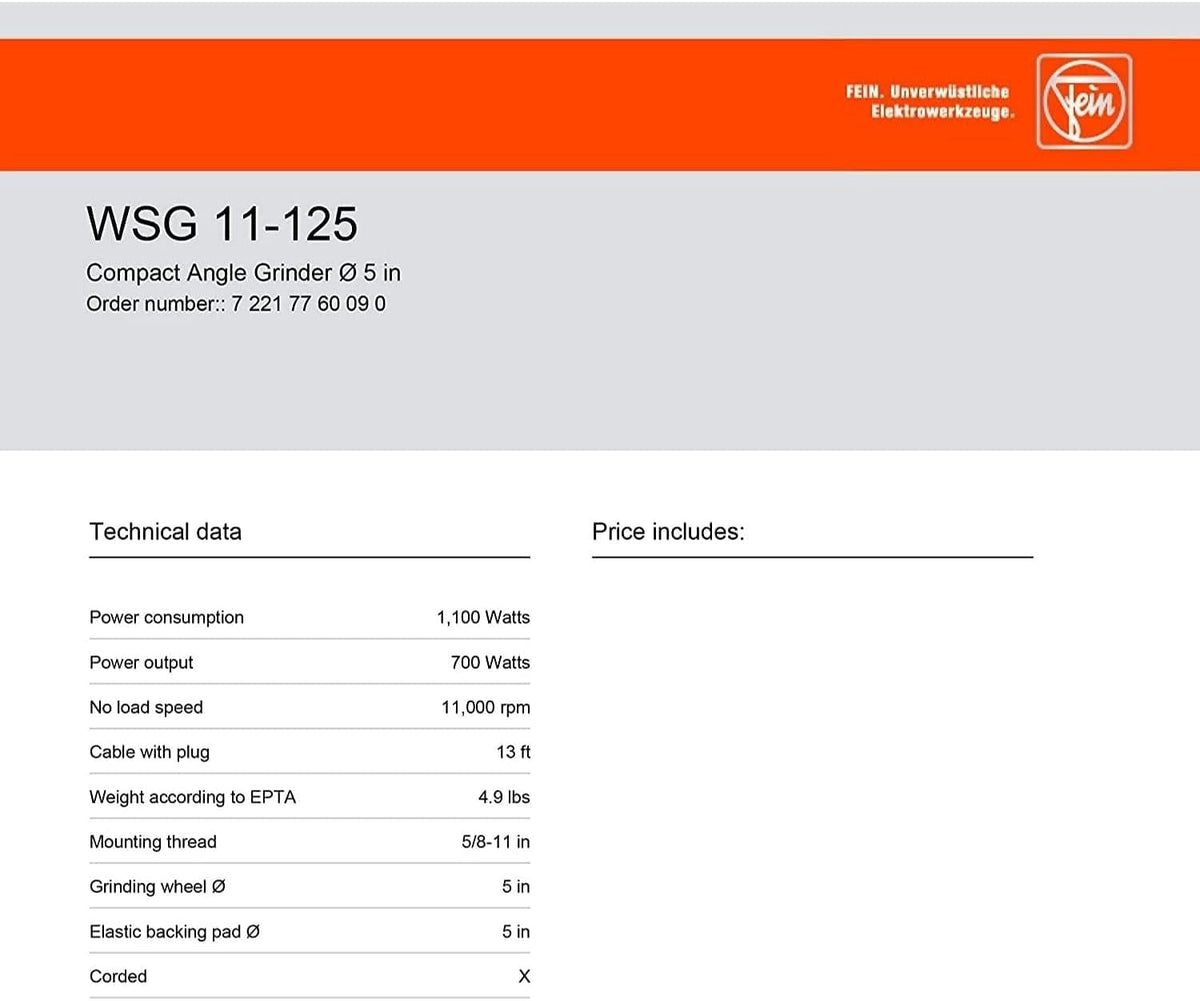Click the X mark beside Corded
This screenshot has width=1200, height=1001.
523,976
